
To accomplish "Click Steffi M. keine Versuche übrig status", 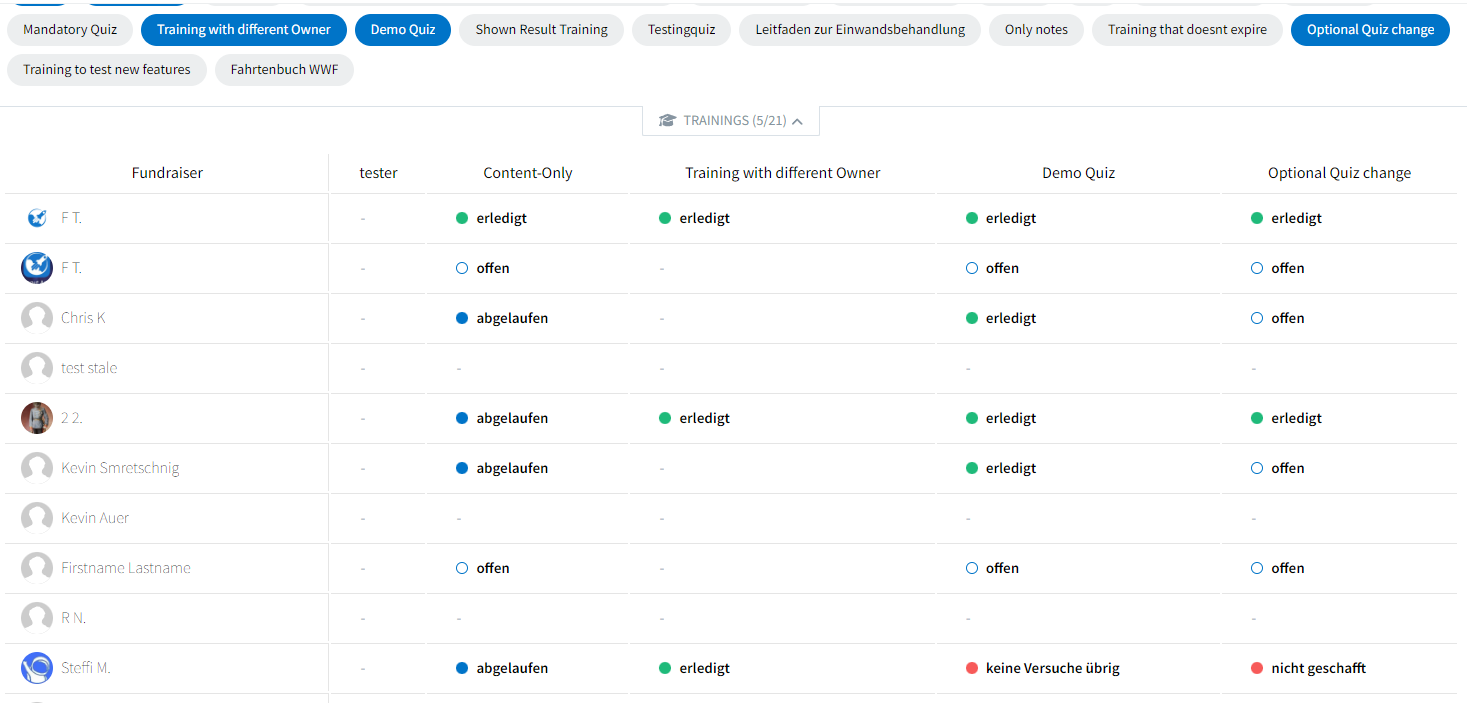I will tap(1043, 668).
